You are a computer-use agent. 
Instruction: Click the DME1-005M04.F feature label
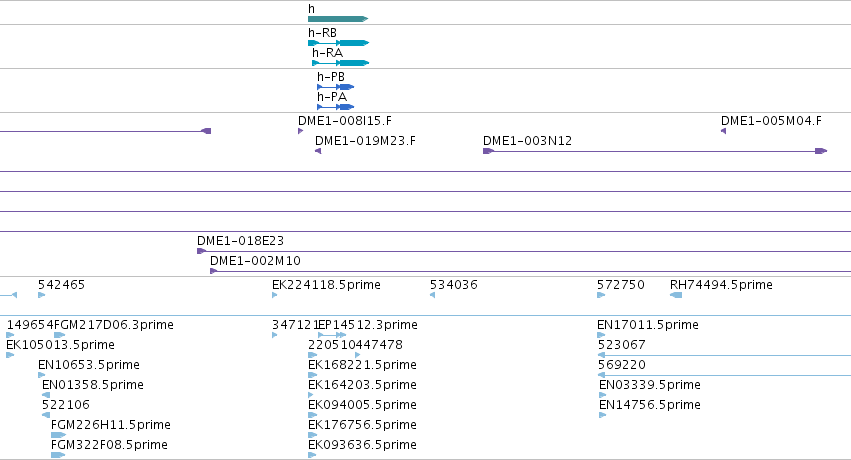click(771, 120)
